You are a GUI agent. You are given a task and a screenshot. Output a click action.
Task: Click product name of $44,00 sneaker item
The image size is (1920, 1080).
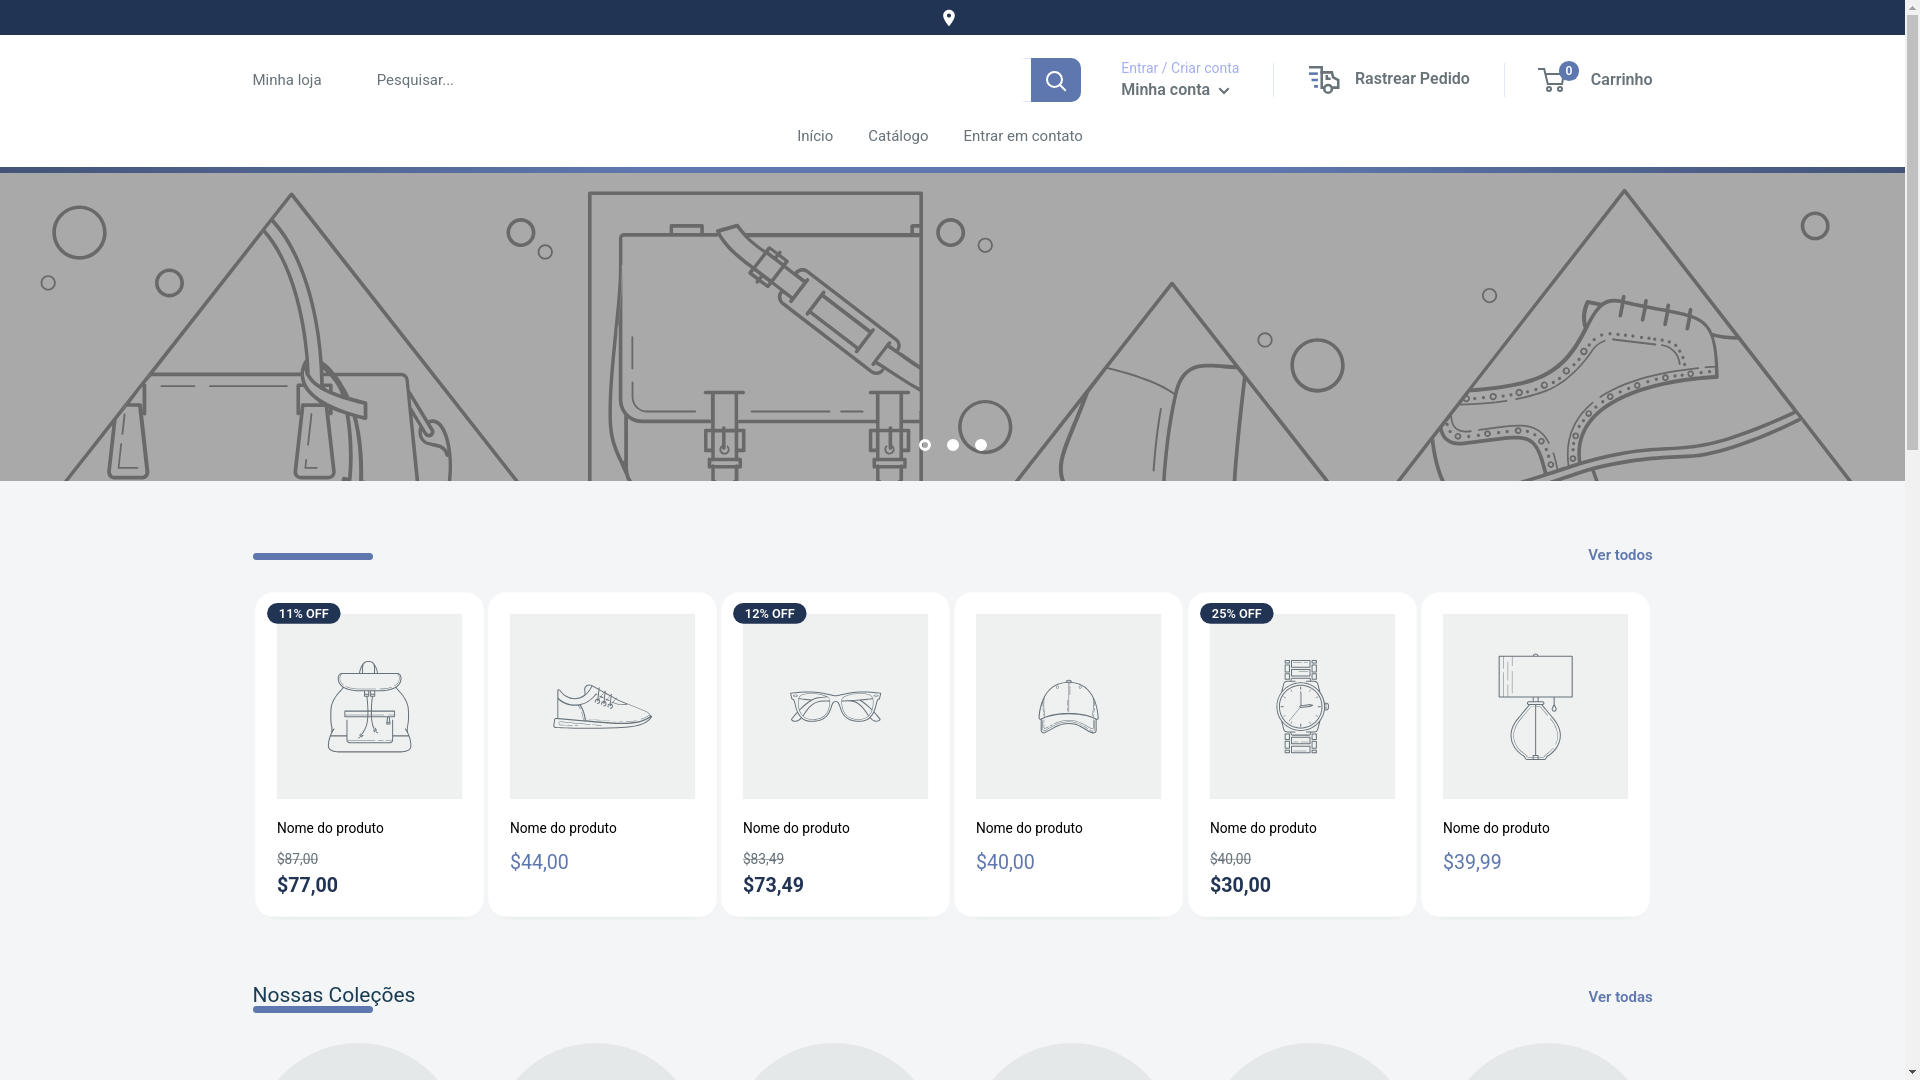click(x=563, y=828)
